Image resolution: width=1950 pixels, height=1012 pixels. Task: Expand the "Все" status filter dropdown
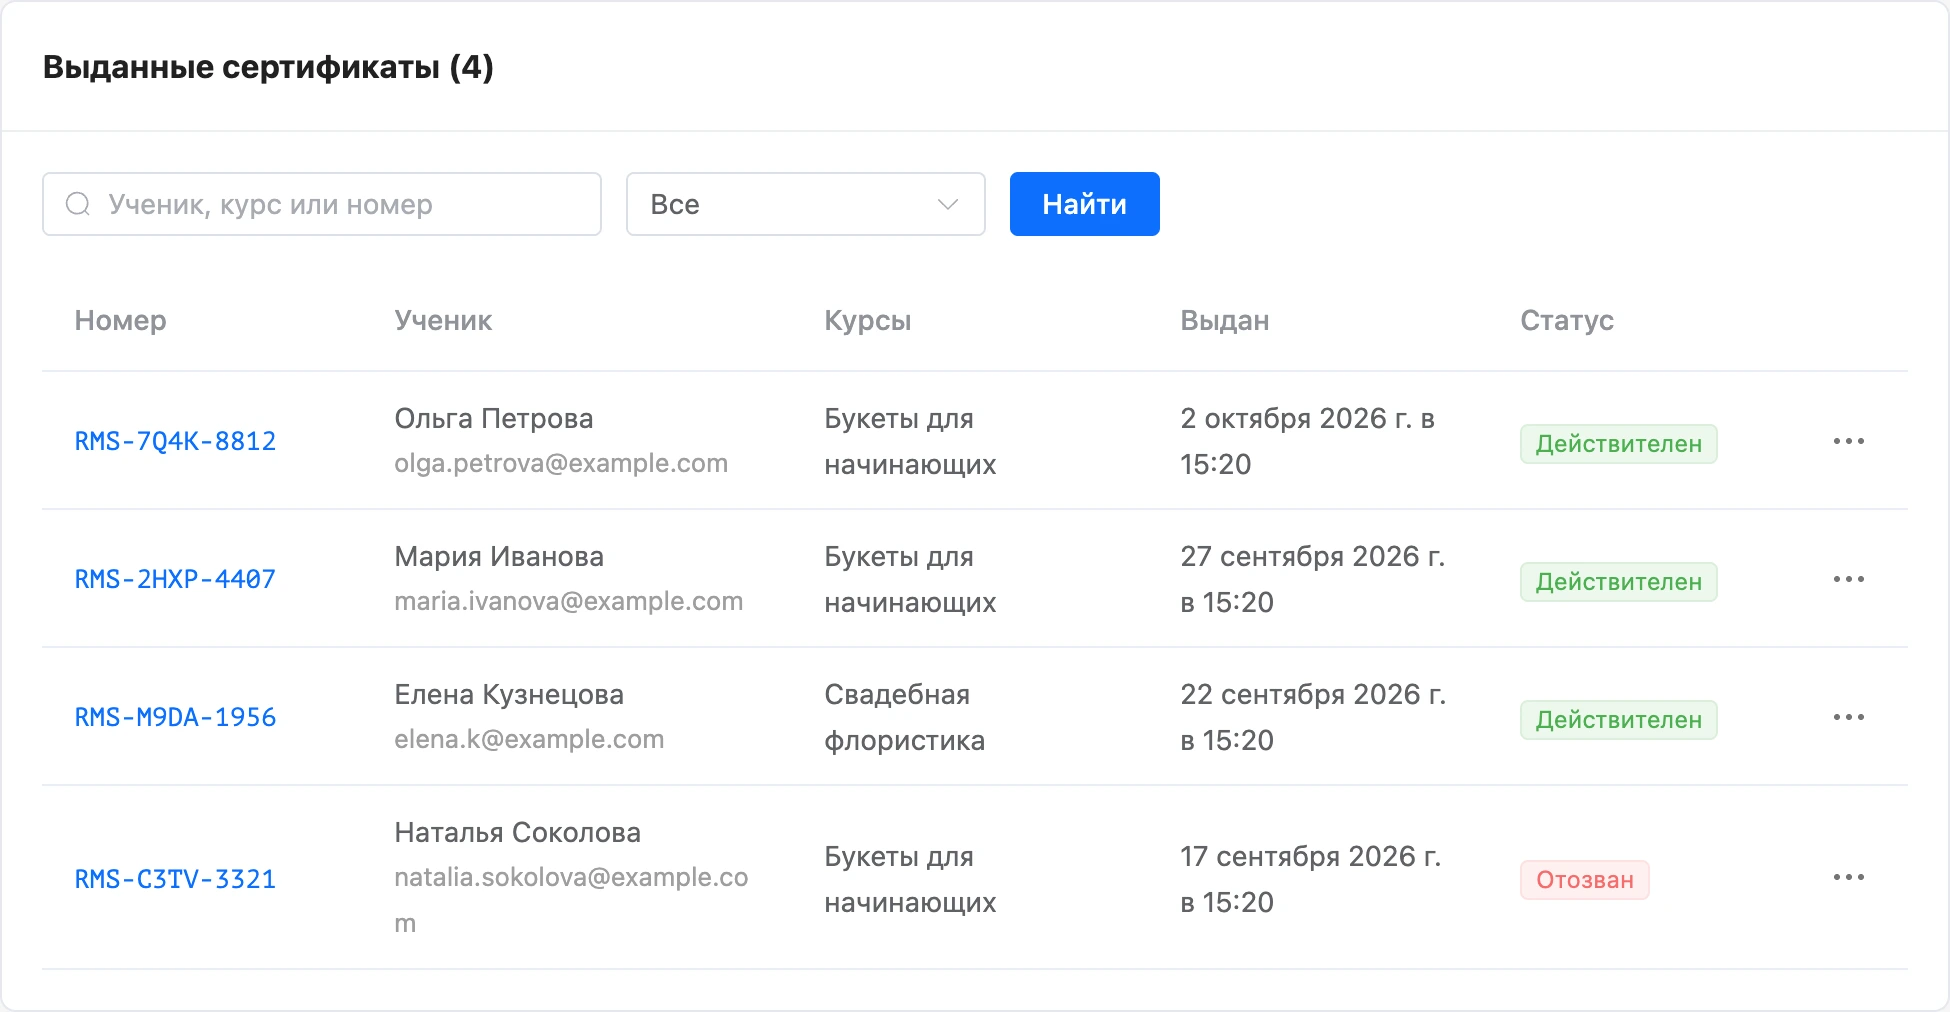pyautogui.click(x=806, y=204)
